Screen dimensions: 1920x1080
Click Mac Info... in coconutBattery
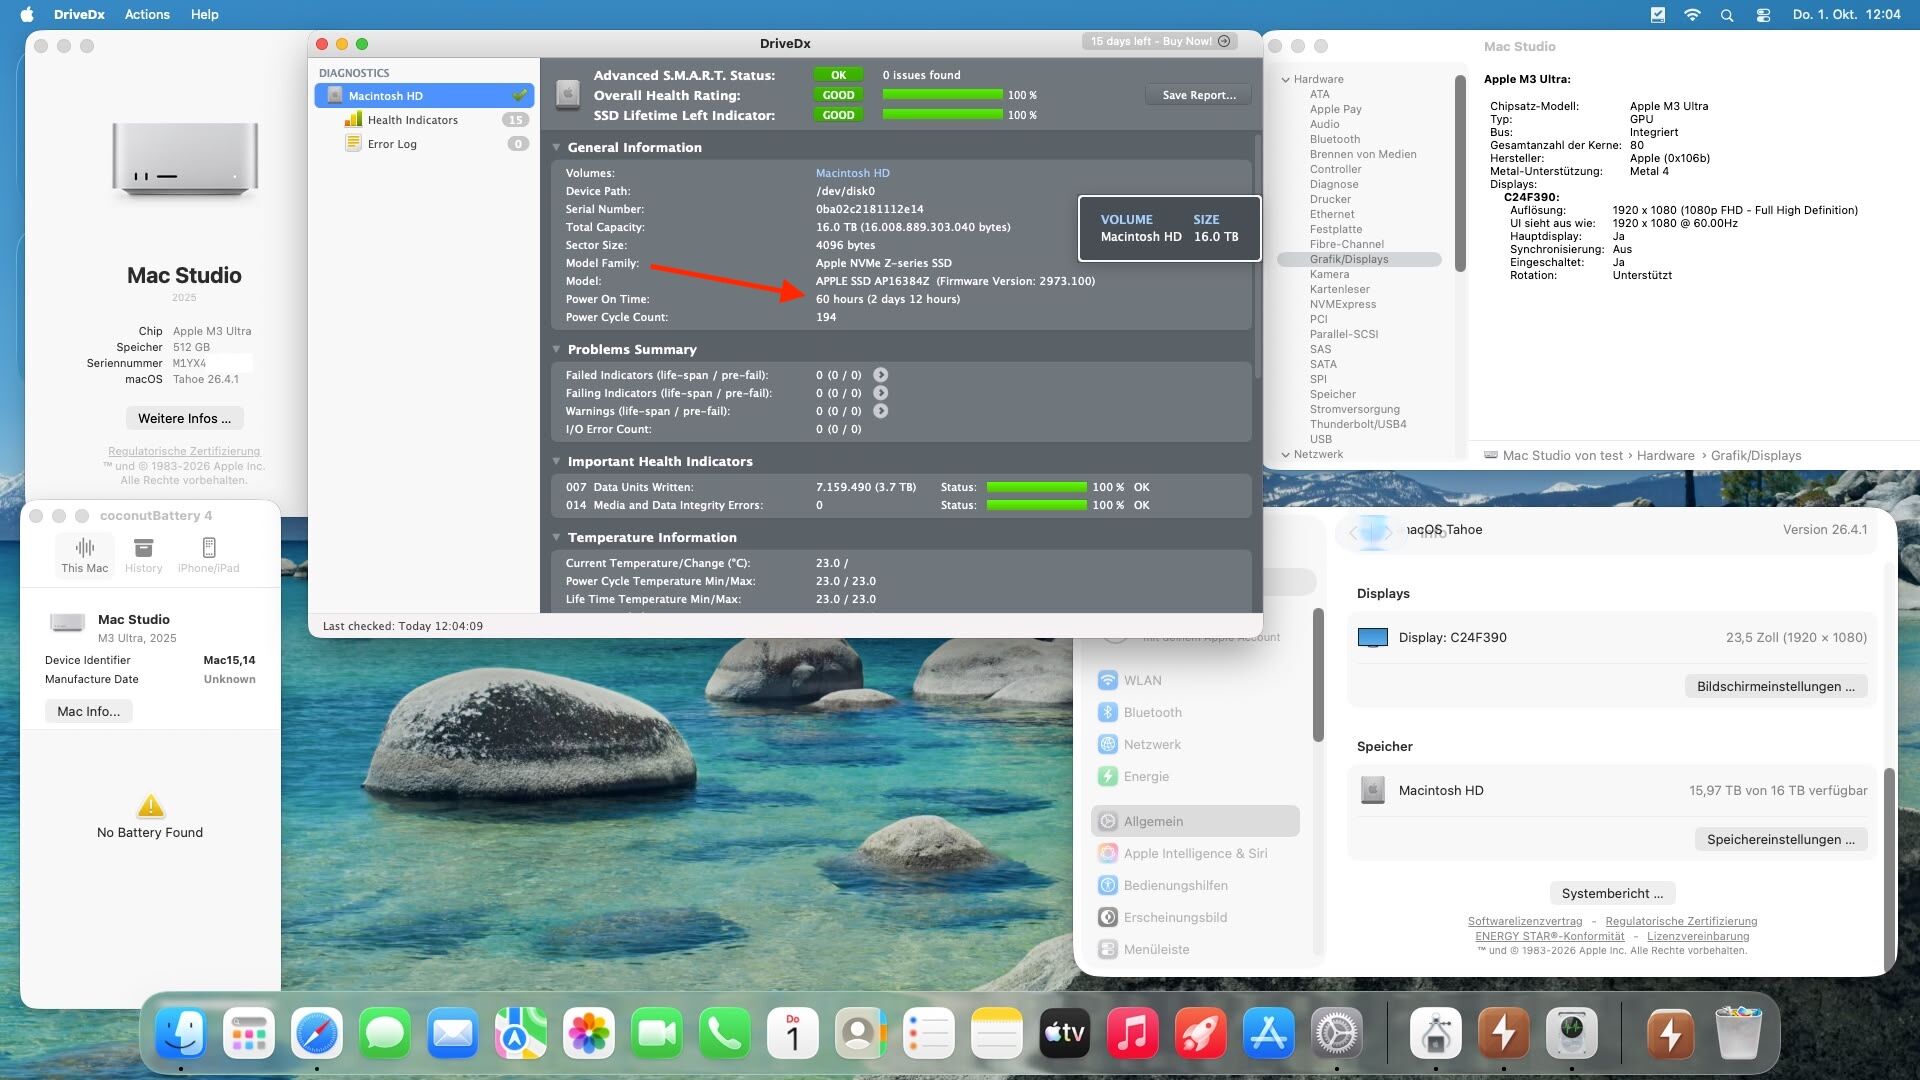point(88,711)
